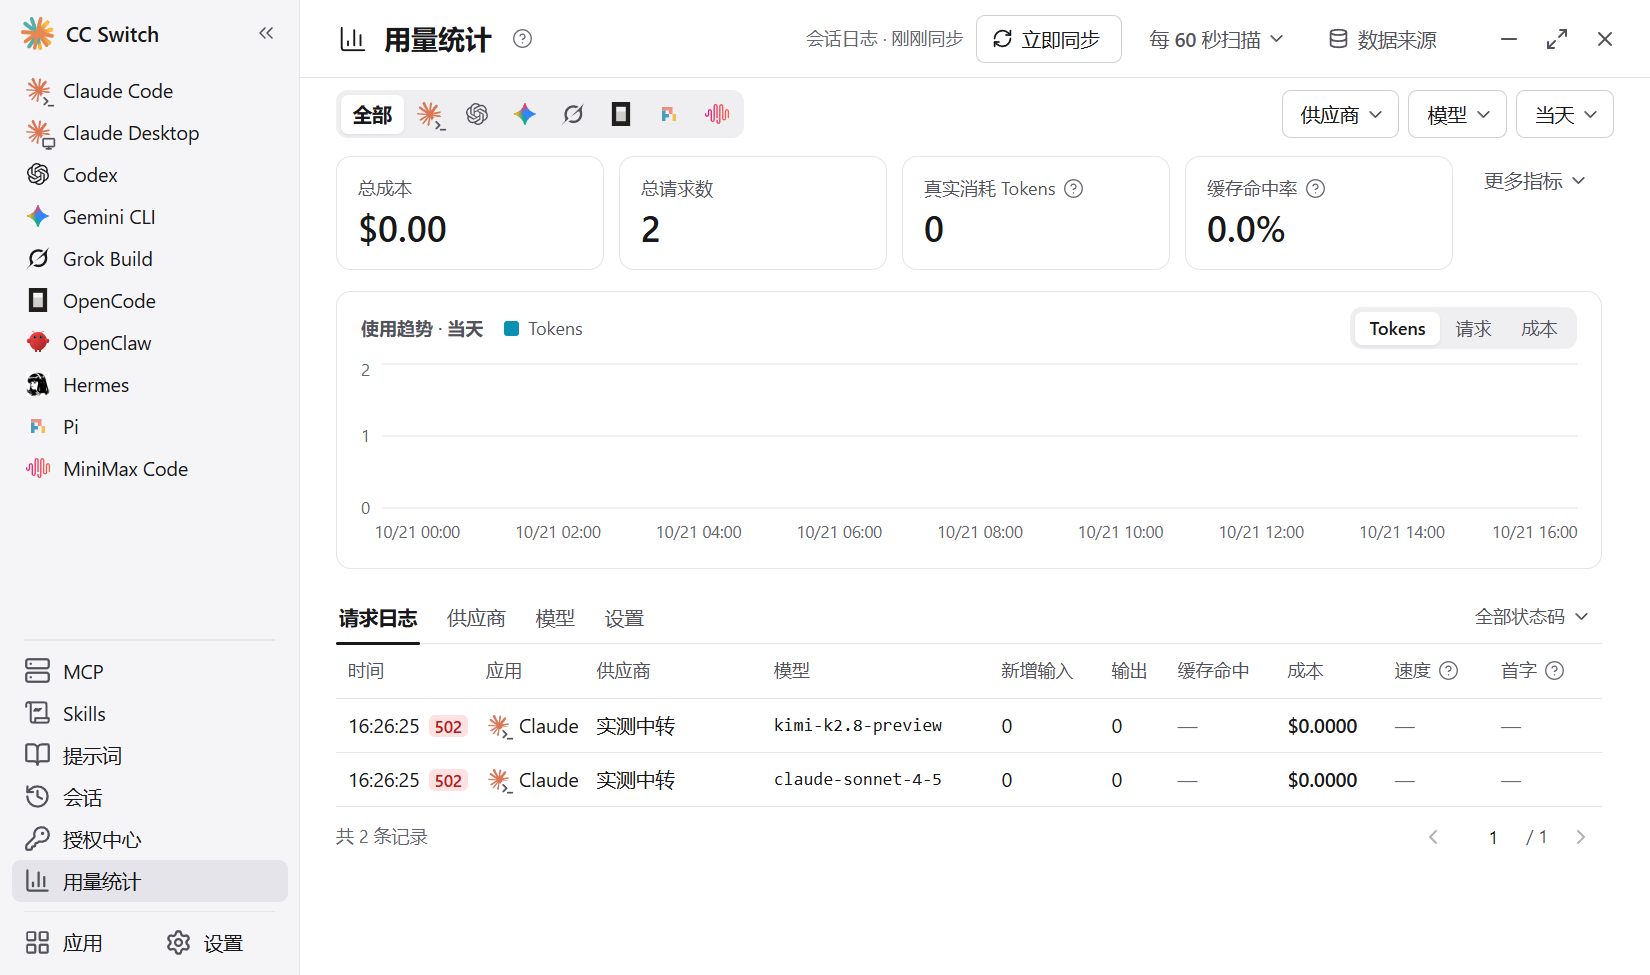Open 每 60 秒扫描 interval dropdown

coord(1216,39)
